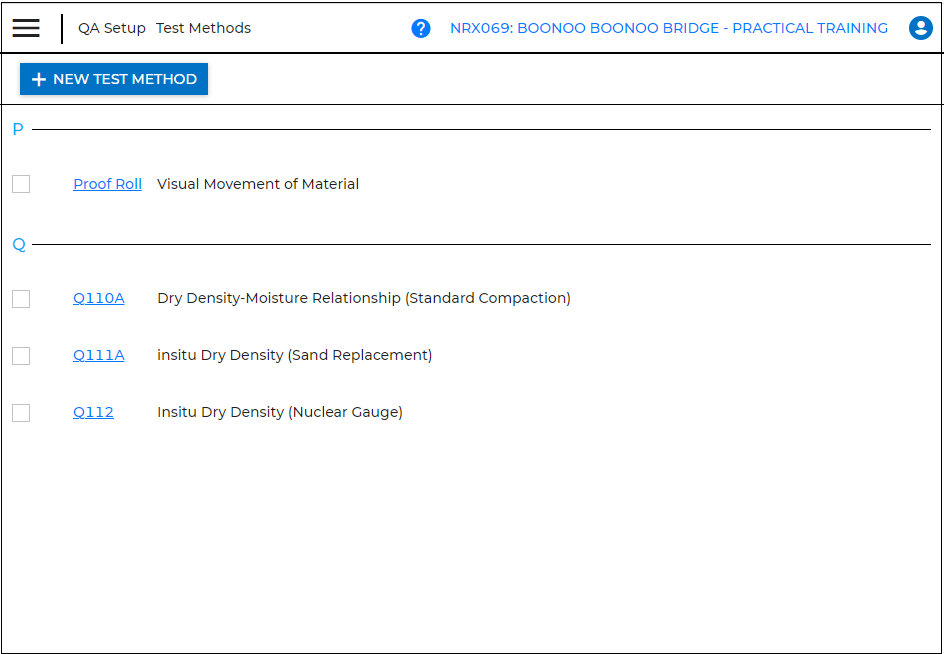944x654 pixels.
Task: Open the Q111A Sand Replacement test method
Action: [x=98, y=355]
